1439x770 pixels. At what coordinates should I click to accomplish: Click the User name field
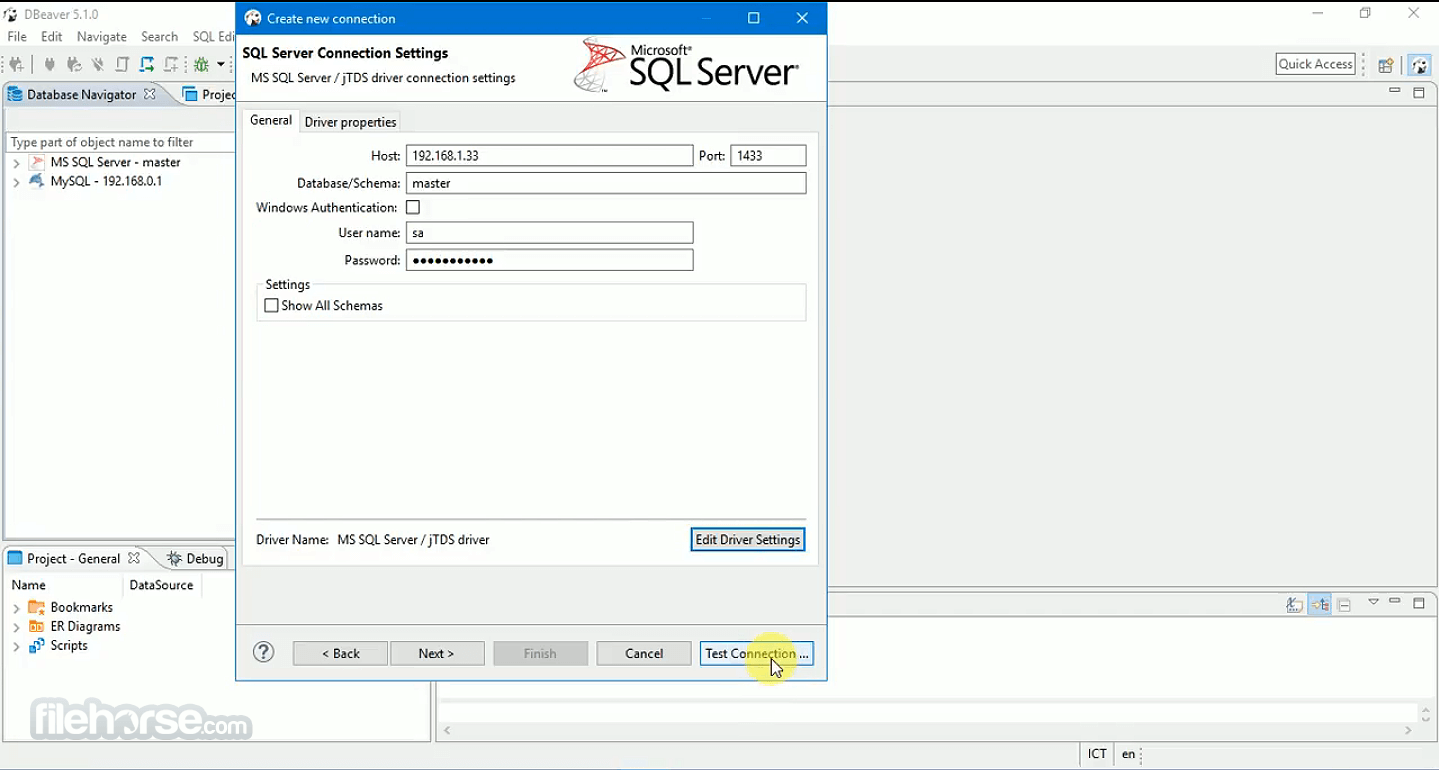pos(549,233)
